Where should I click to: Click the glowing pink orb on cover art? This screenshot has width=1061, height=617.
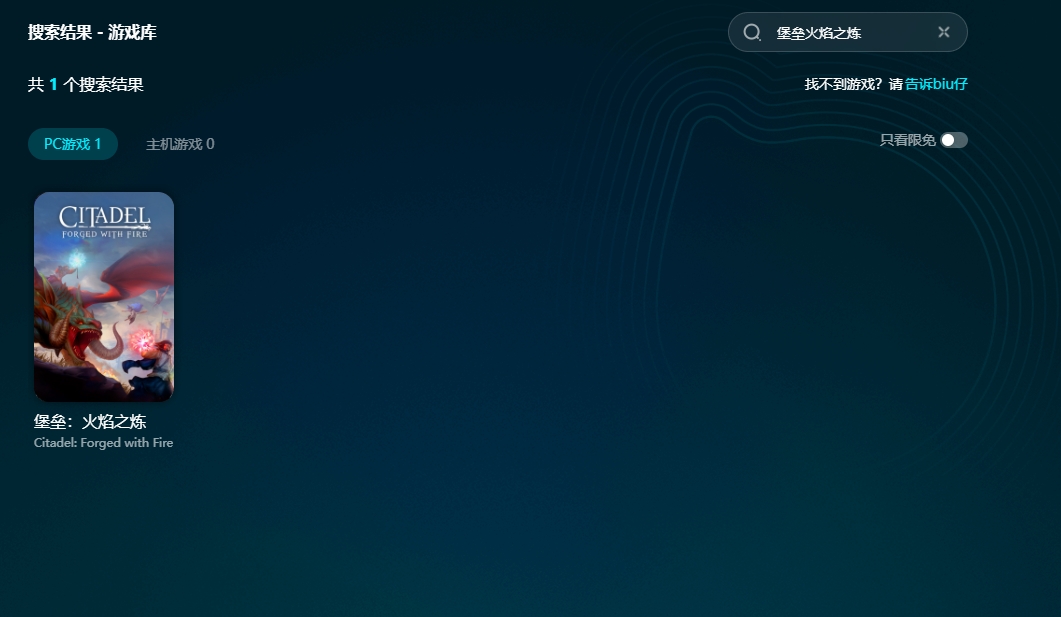pyautogui.click(x=143, y=343)
